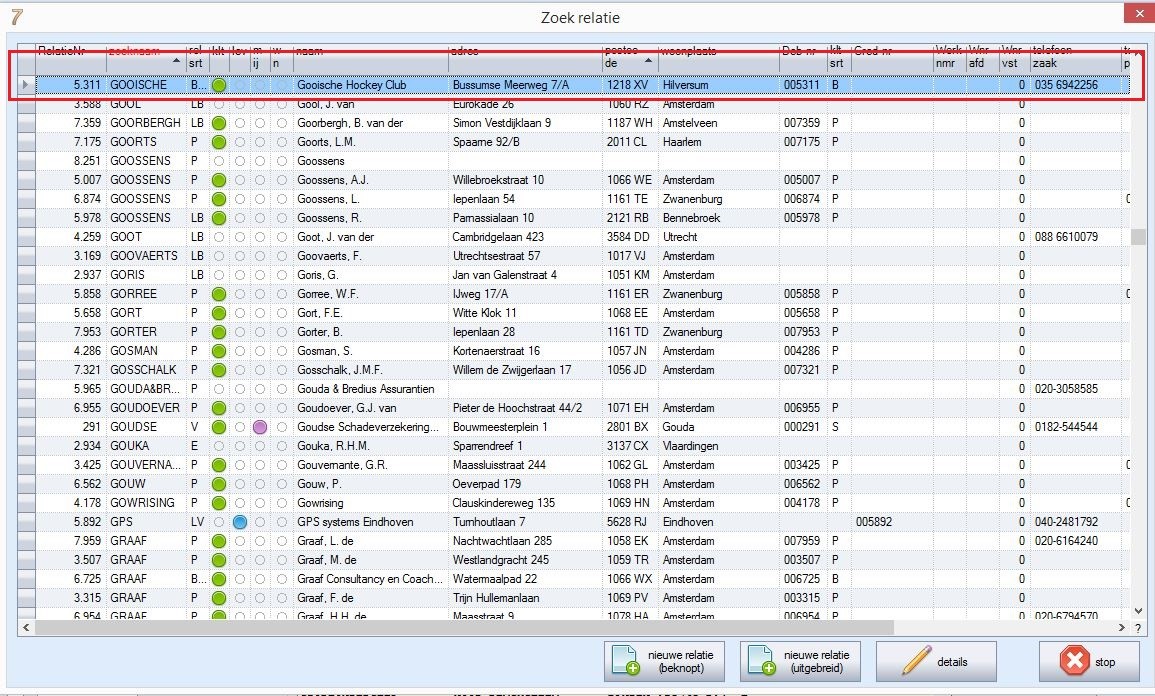Click green klt indicator for Gooische Hockey Club
This screenshot has width=1155, height=696.
[x=219, y=85]
